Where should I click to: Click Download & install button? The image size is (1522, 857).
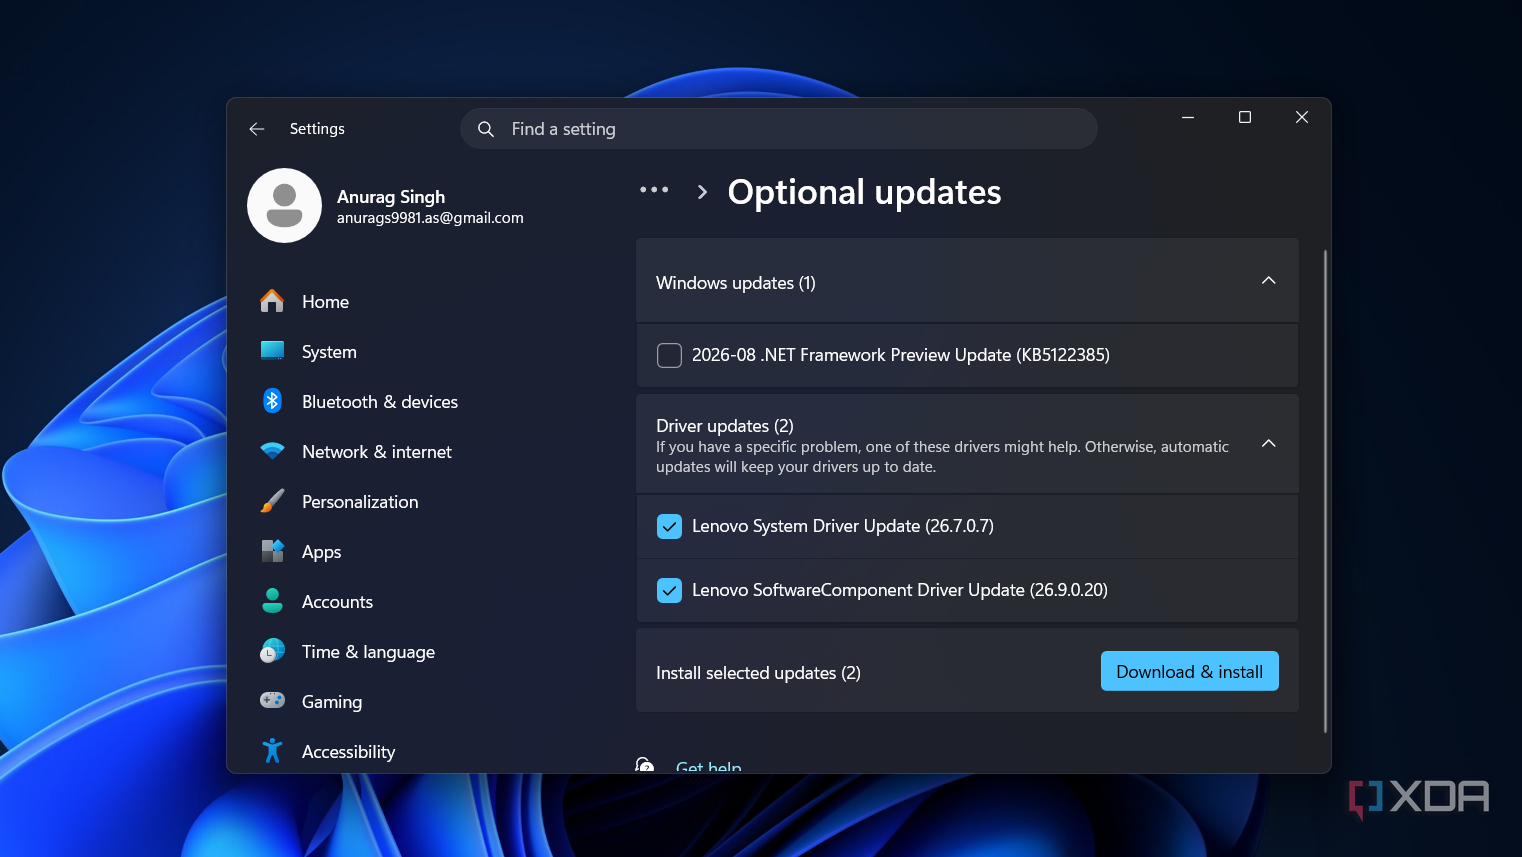pos(1189,671)
